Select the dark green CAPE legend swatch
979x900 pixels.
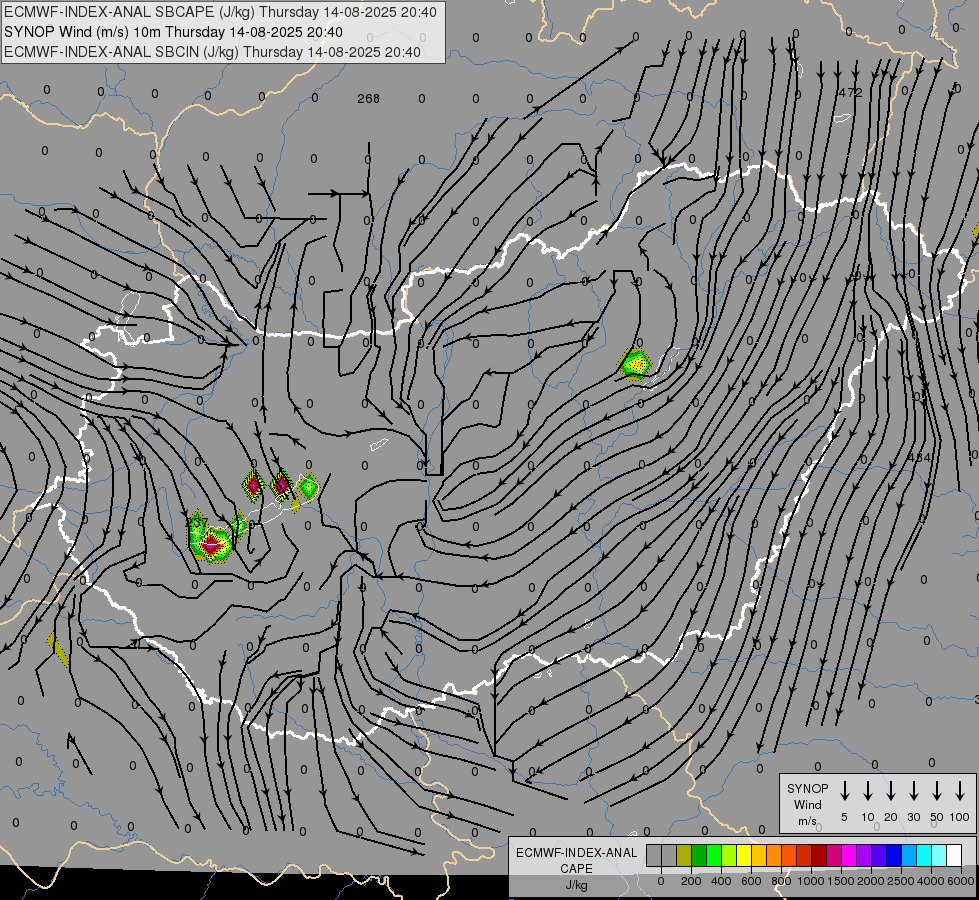[x=699, y=856]
